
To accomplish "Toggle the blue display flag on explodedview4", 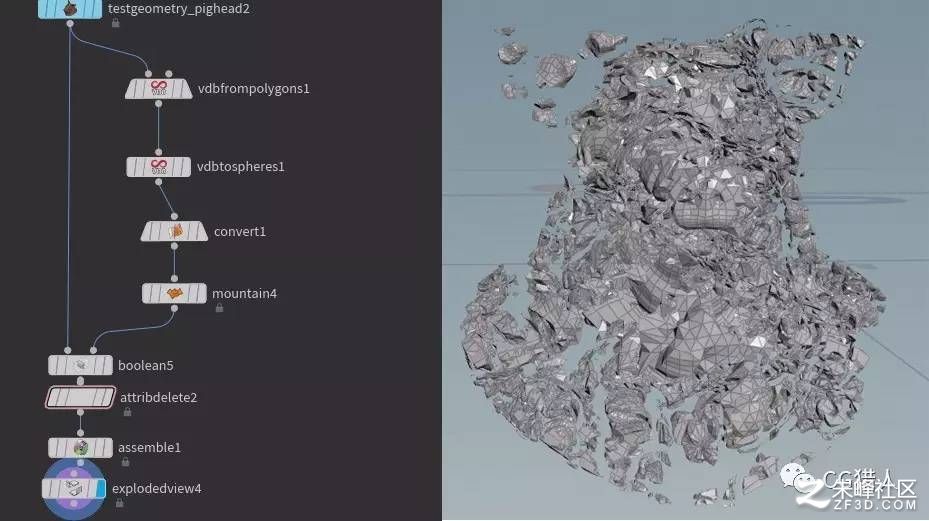I will point(100,489).
